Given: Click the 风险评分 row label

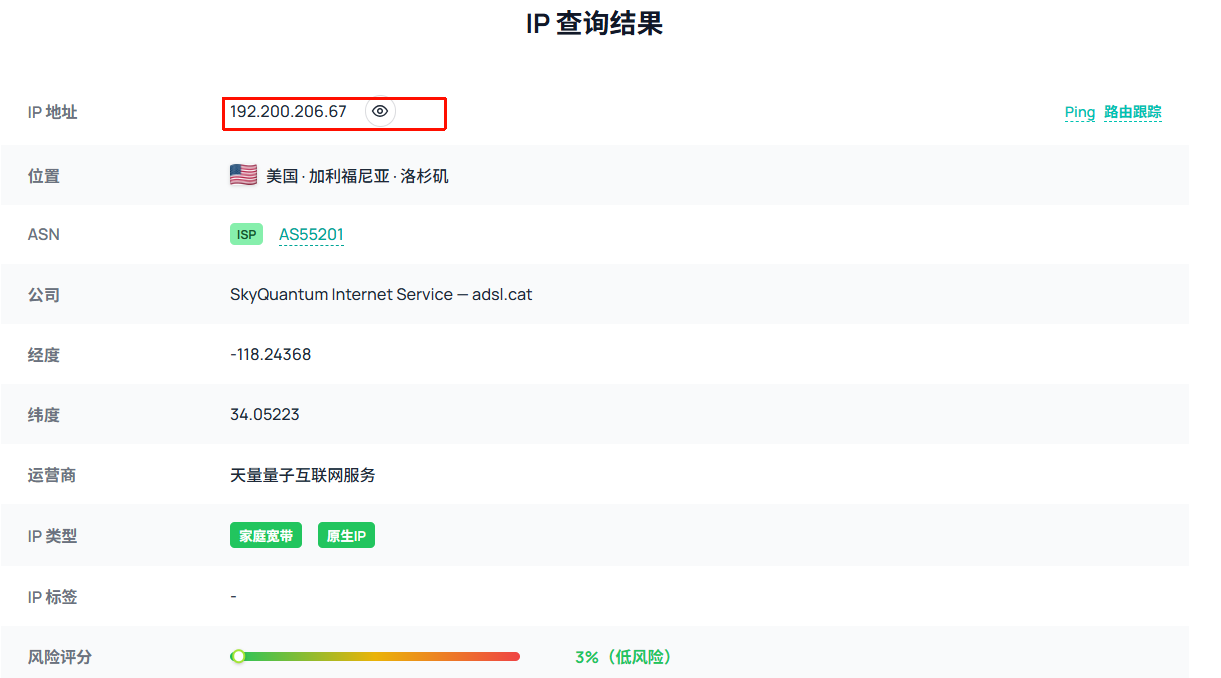Looking at the screenshot, I should [60, 657].
